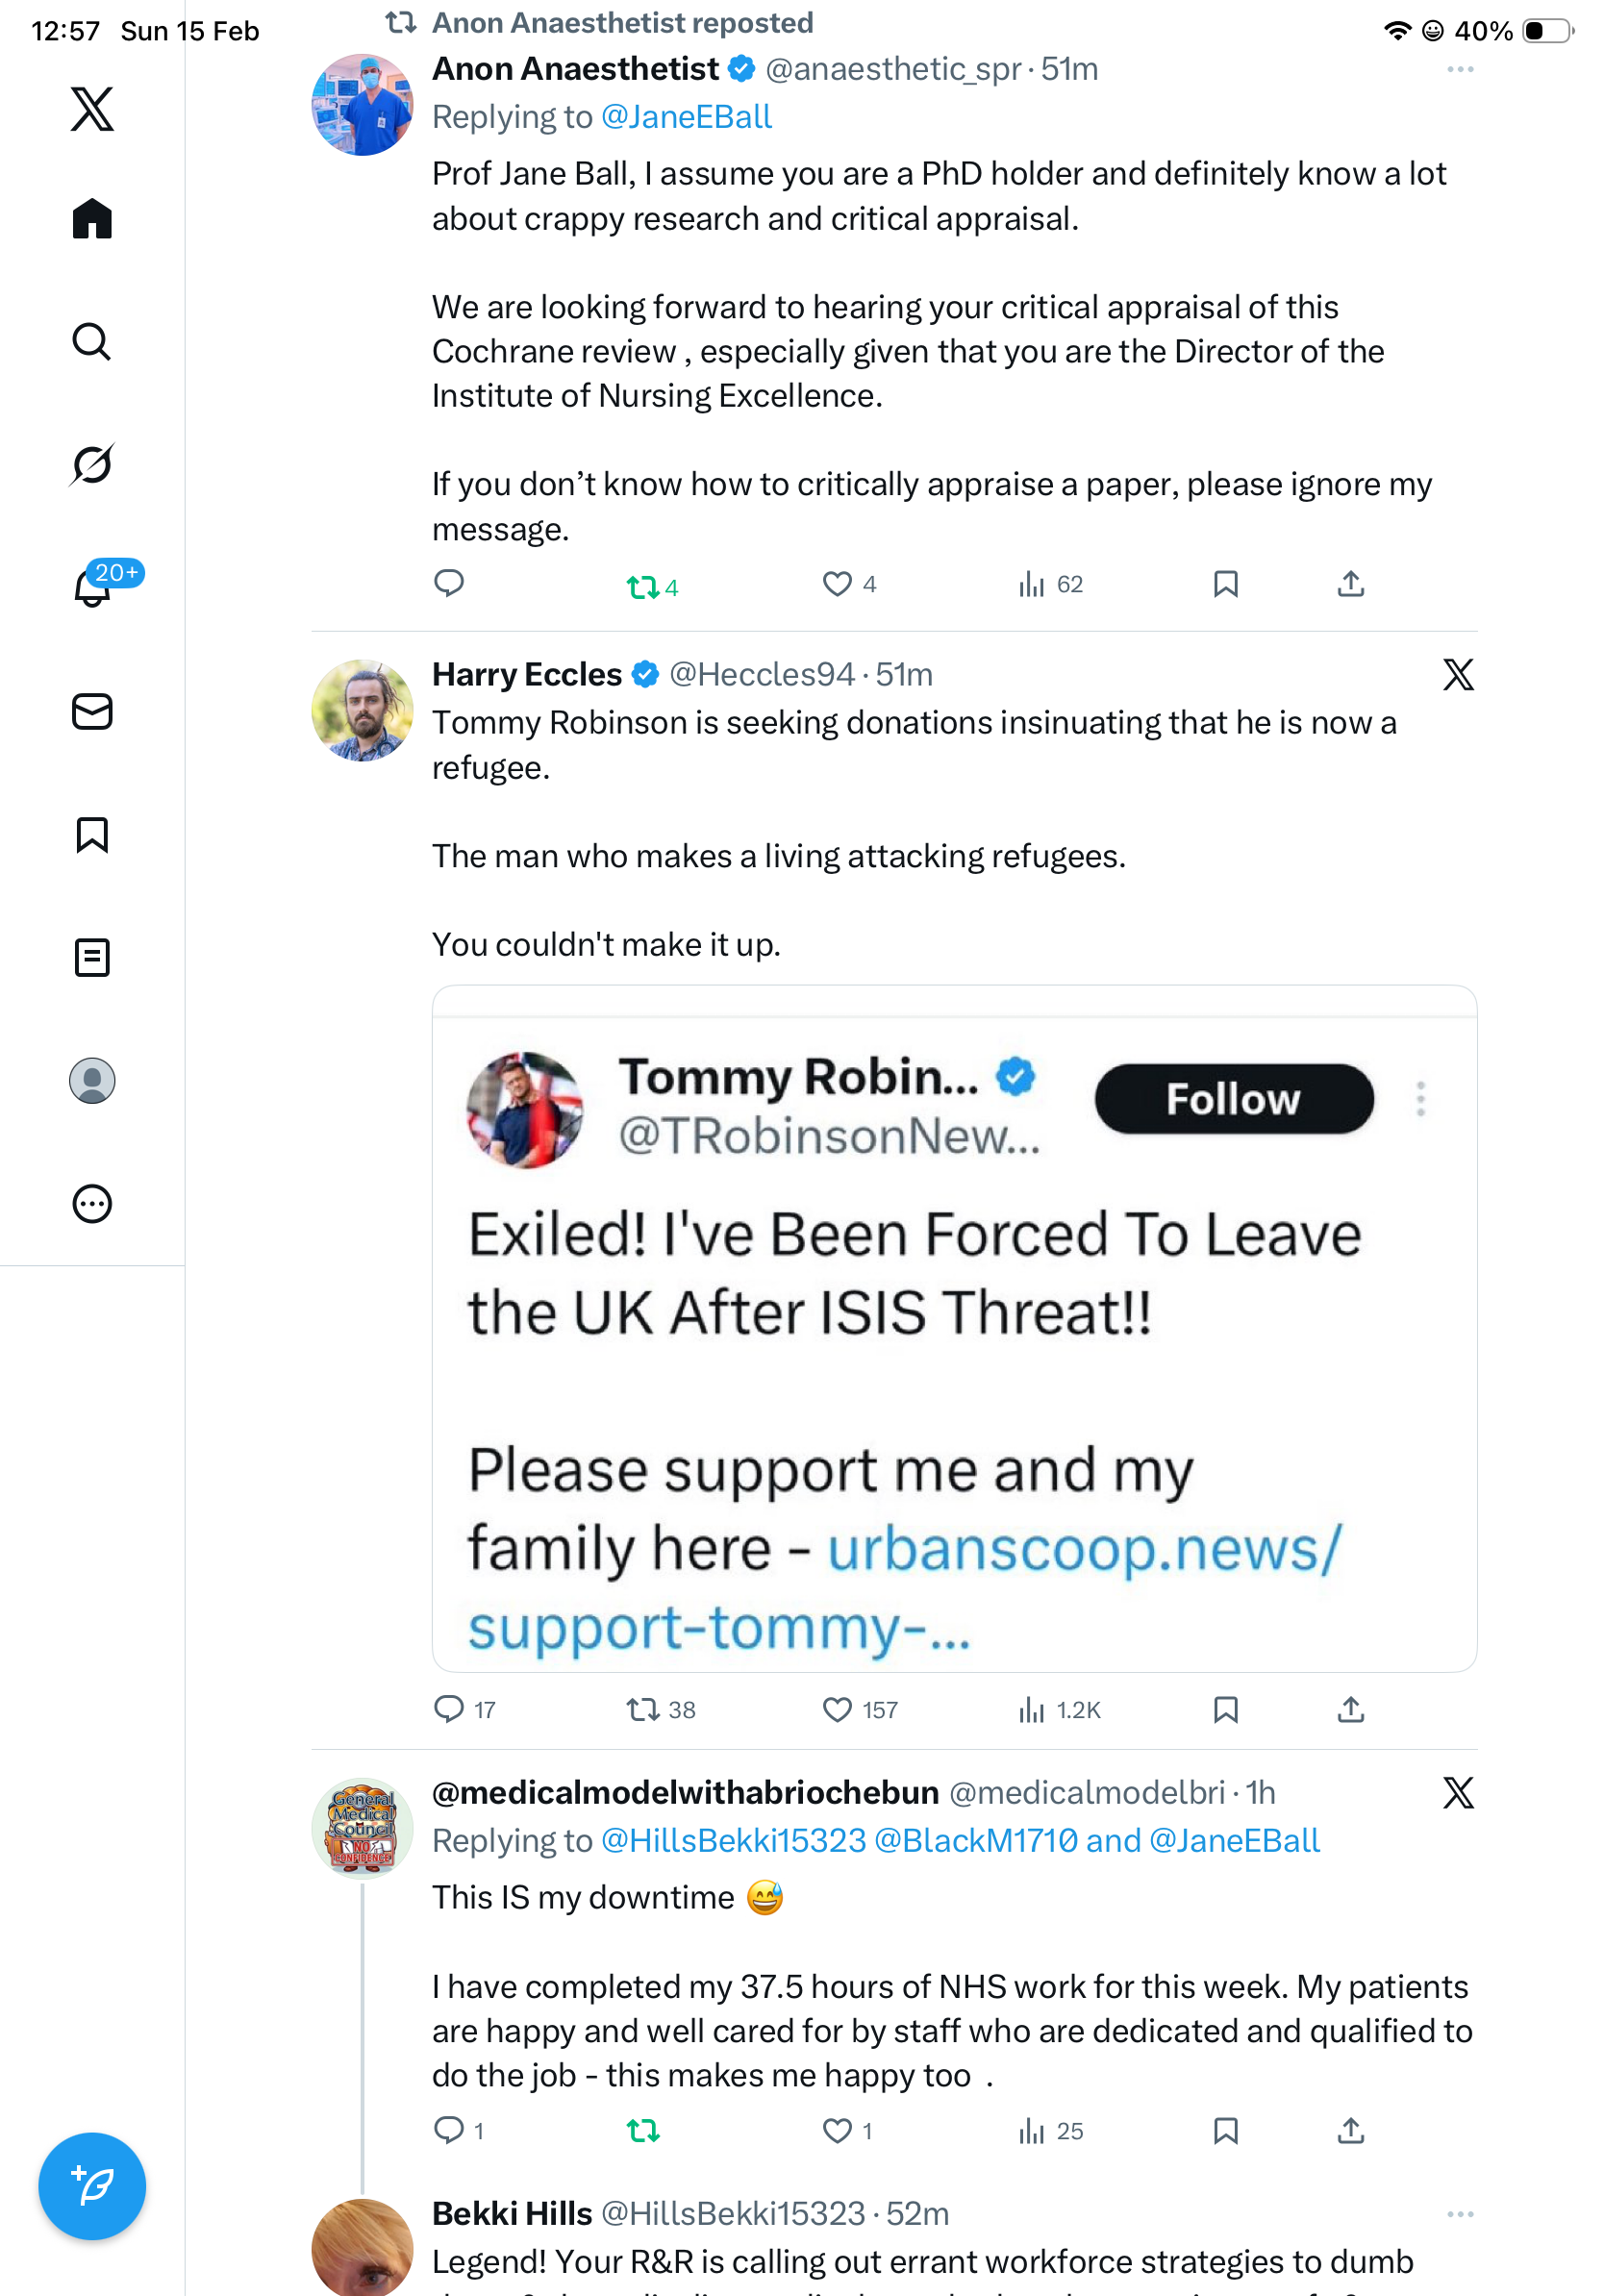Viewport: 1604px width, 2296px height.
Task: Open the Lists icon in sidebar
Action: (x=92, y=958)
